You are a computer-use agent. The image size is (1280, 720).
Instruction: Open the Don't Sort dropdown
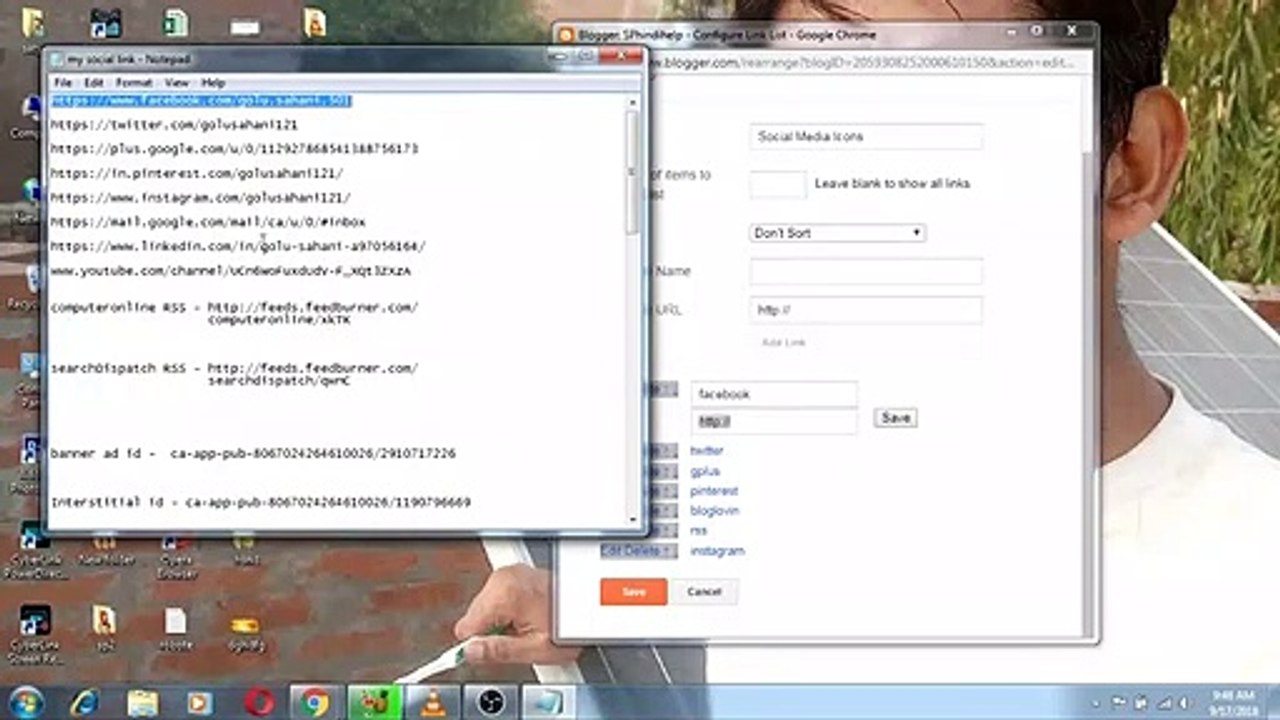(x=837, y=233)
